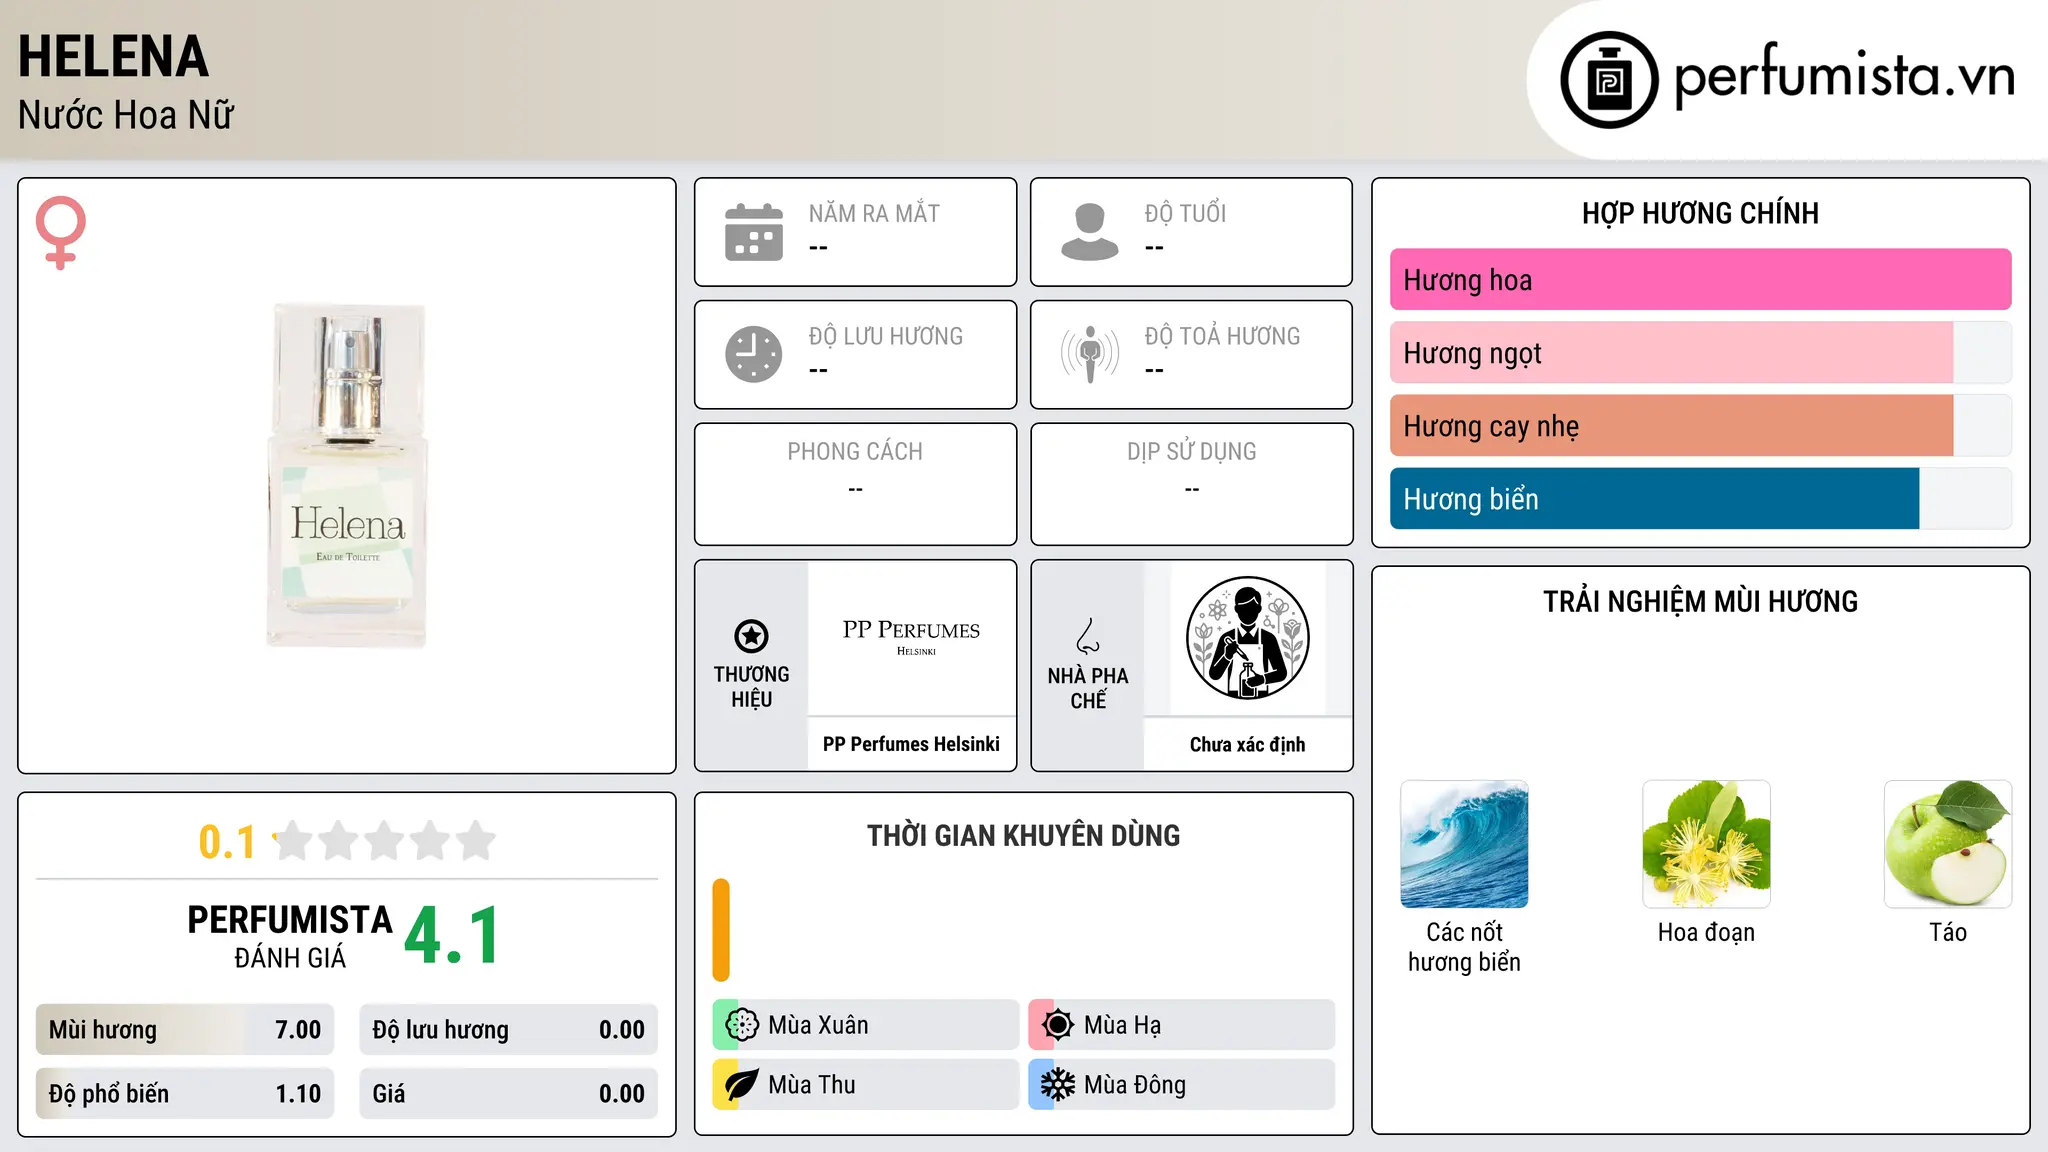
Task: Click the Độ lưu hương 0.00 score row
Action: pos(508,1030)
